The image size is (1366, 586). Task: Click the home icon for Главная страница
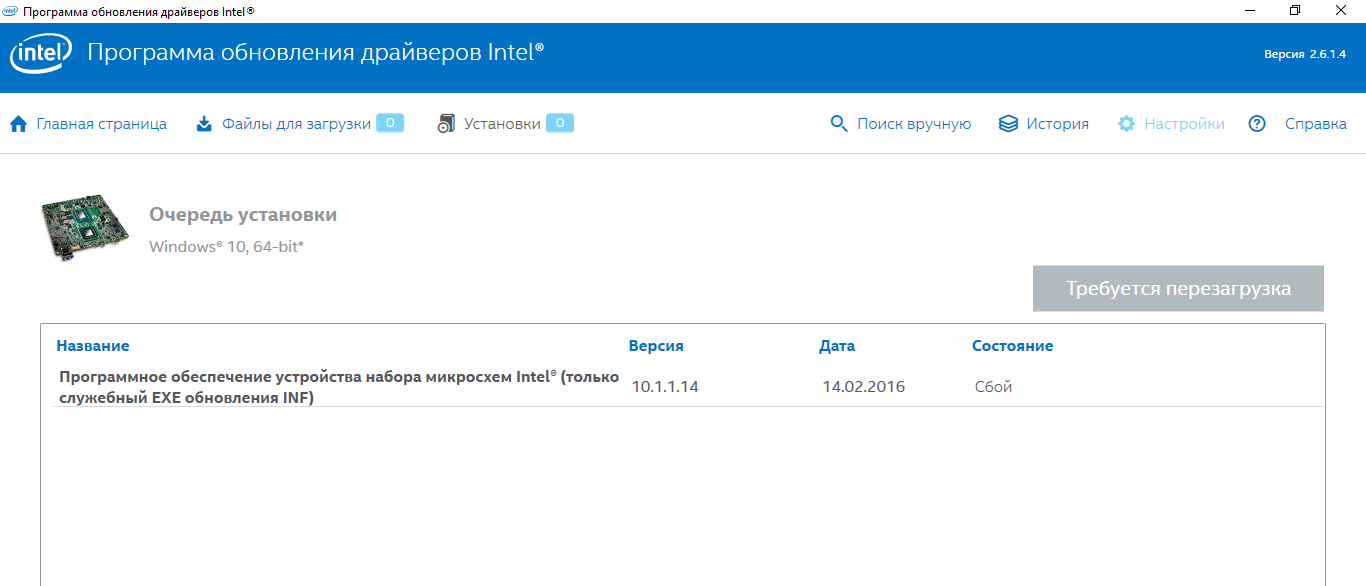[18, 124]
